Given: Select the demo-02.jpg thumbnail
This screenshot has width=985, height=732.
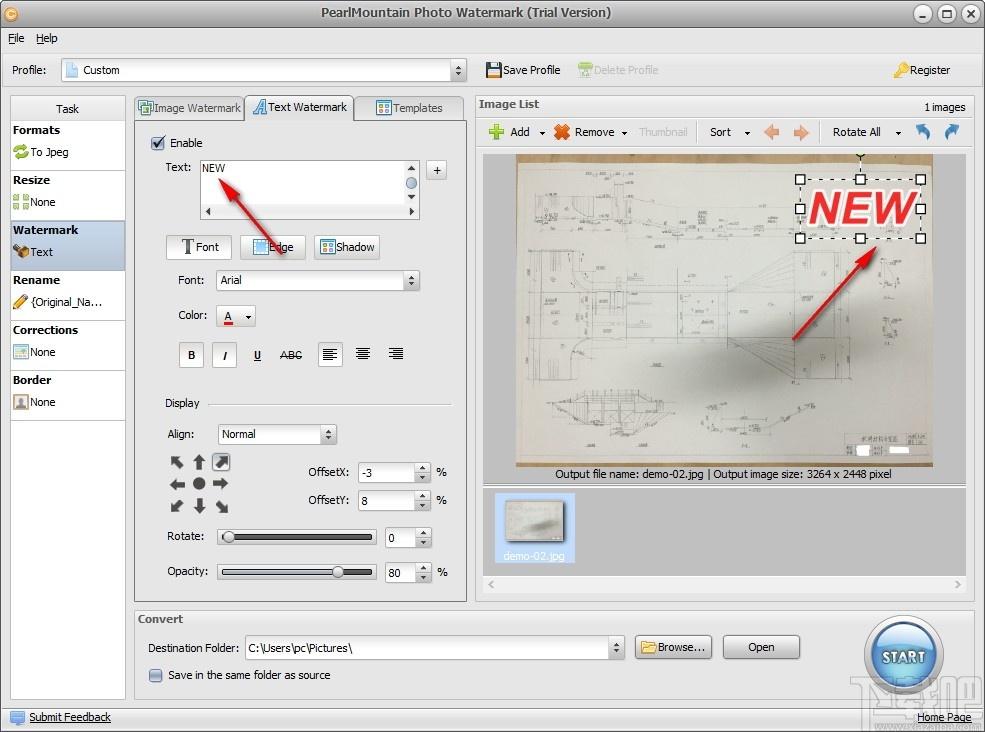Looking at the screenshot, I should click(534, 528).
